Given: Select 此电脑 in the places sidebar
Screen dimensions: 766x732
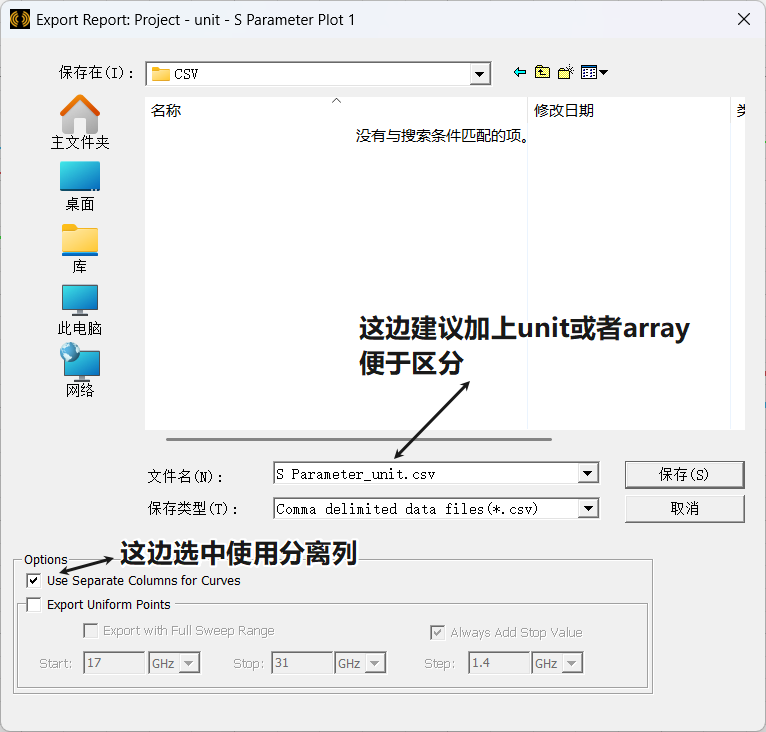Looking at the screenshot, I should pos(80,310).
